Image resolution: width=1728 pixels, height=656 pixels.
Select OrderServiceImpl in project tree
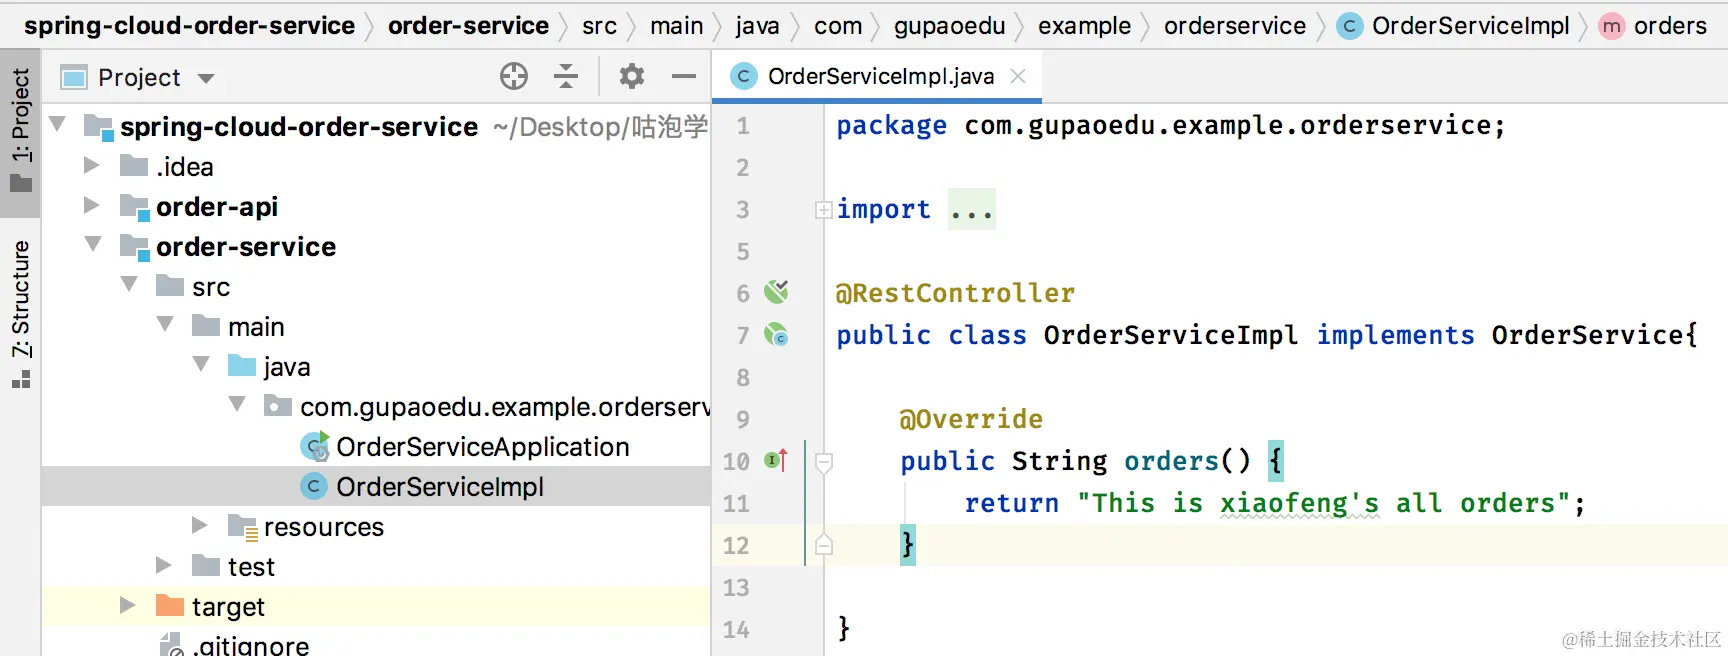click(x=376, y=486)
